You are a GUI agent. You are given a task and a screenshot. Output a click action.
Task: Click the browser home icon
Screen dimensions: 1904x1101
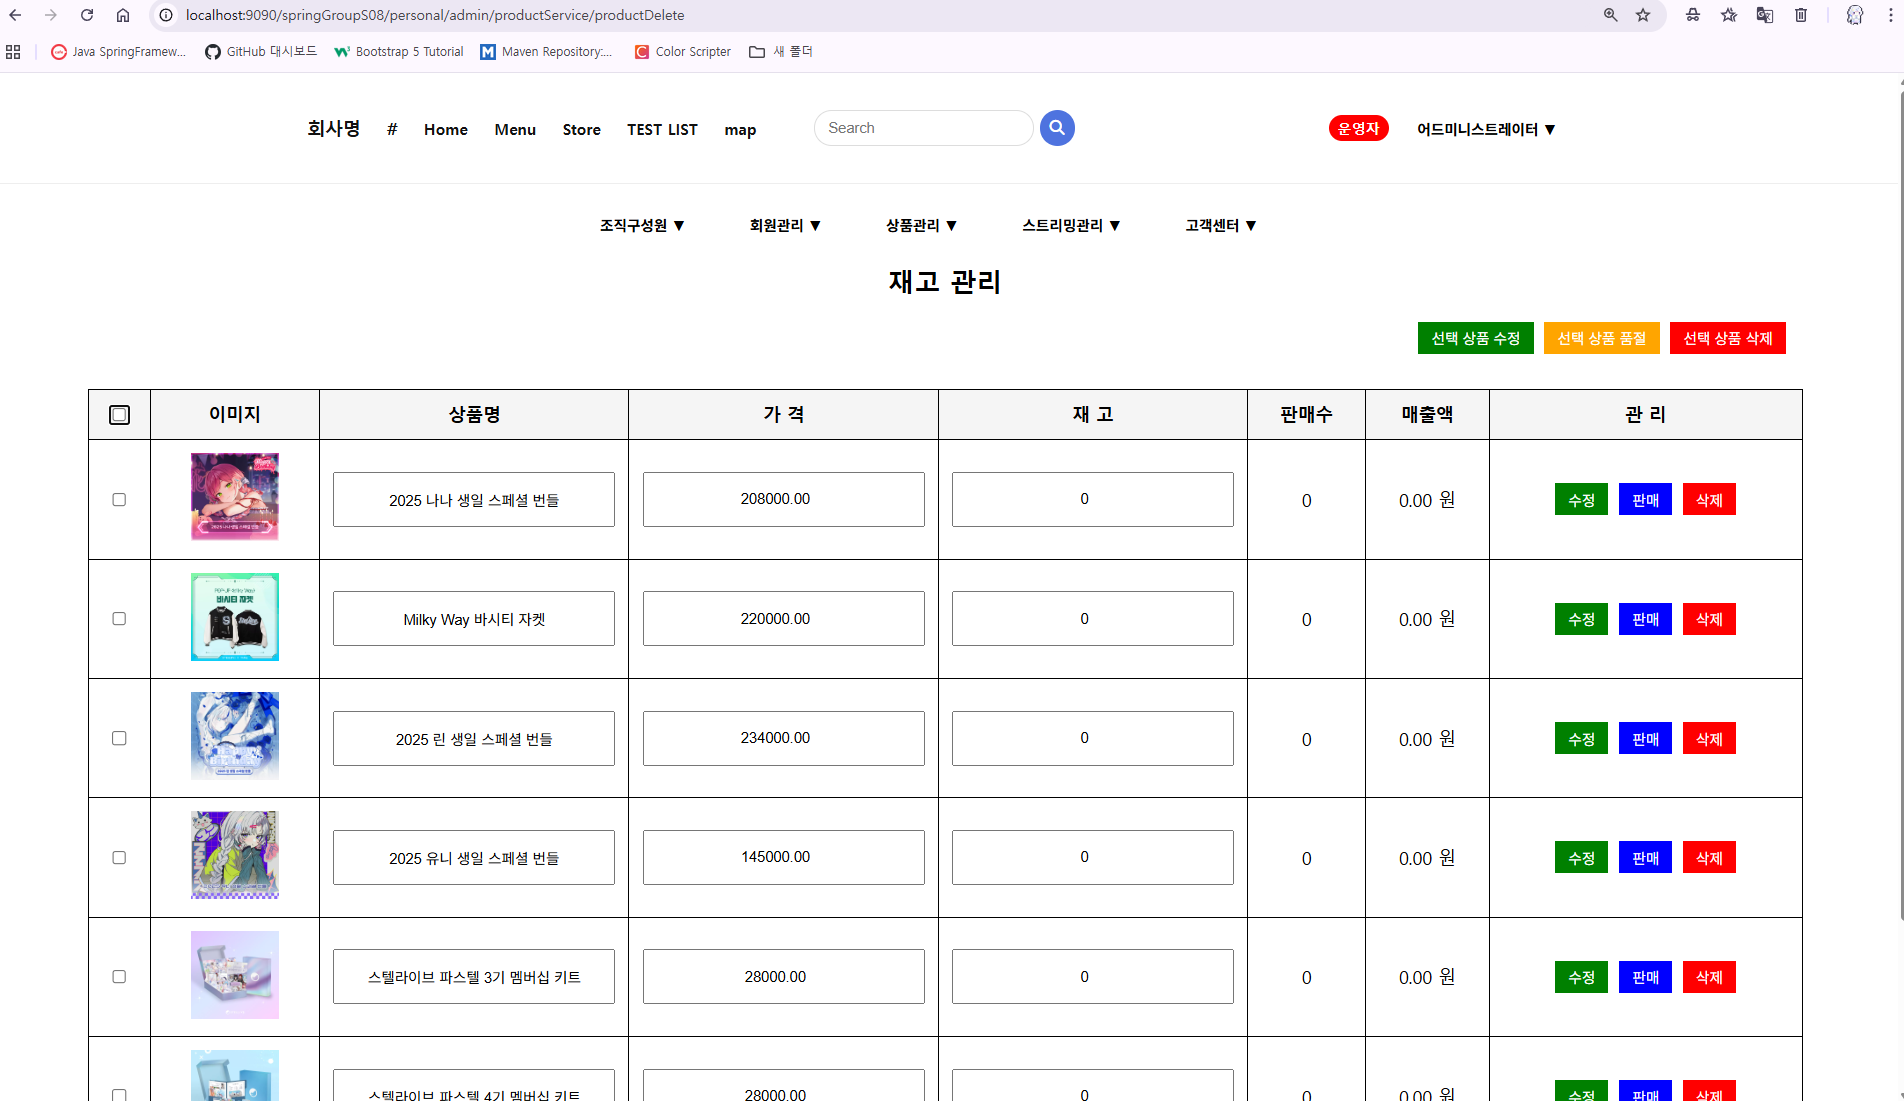point(123,15)
